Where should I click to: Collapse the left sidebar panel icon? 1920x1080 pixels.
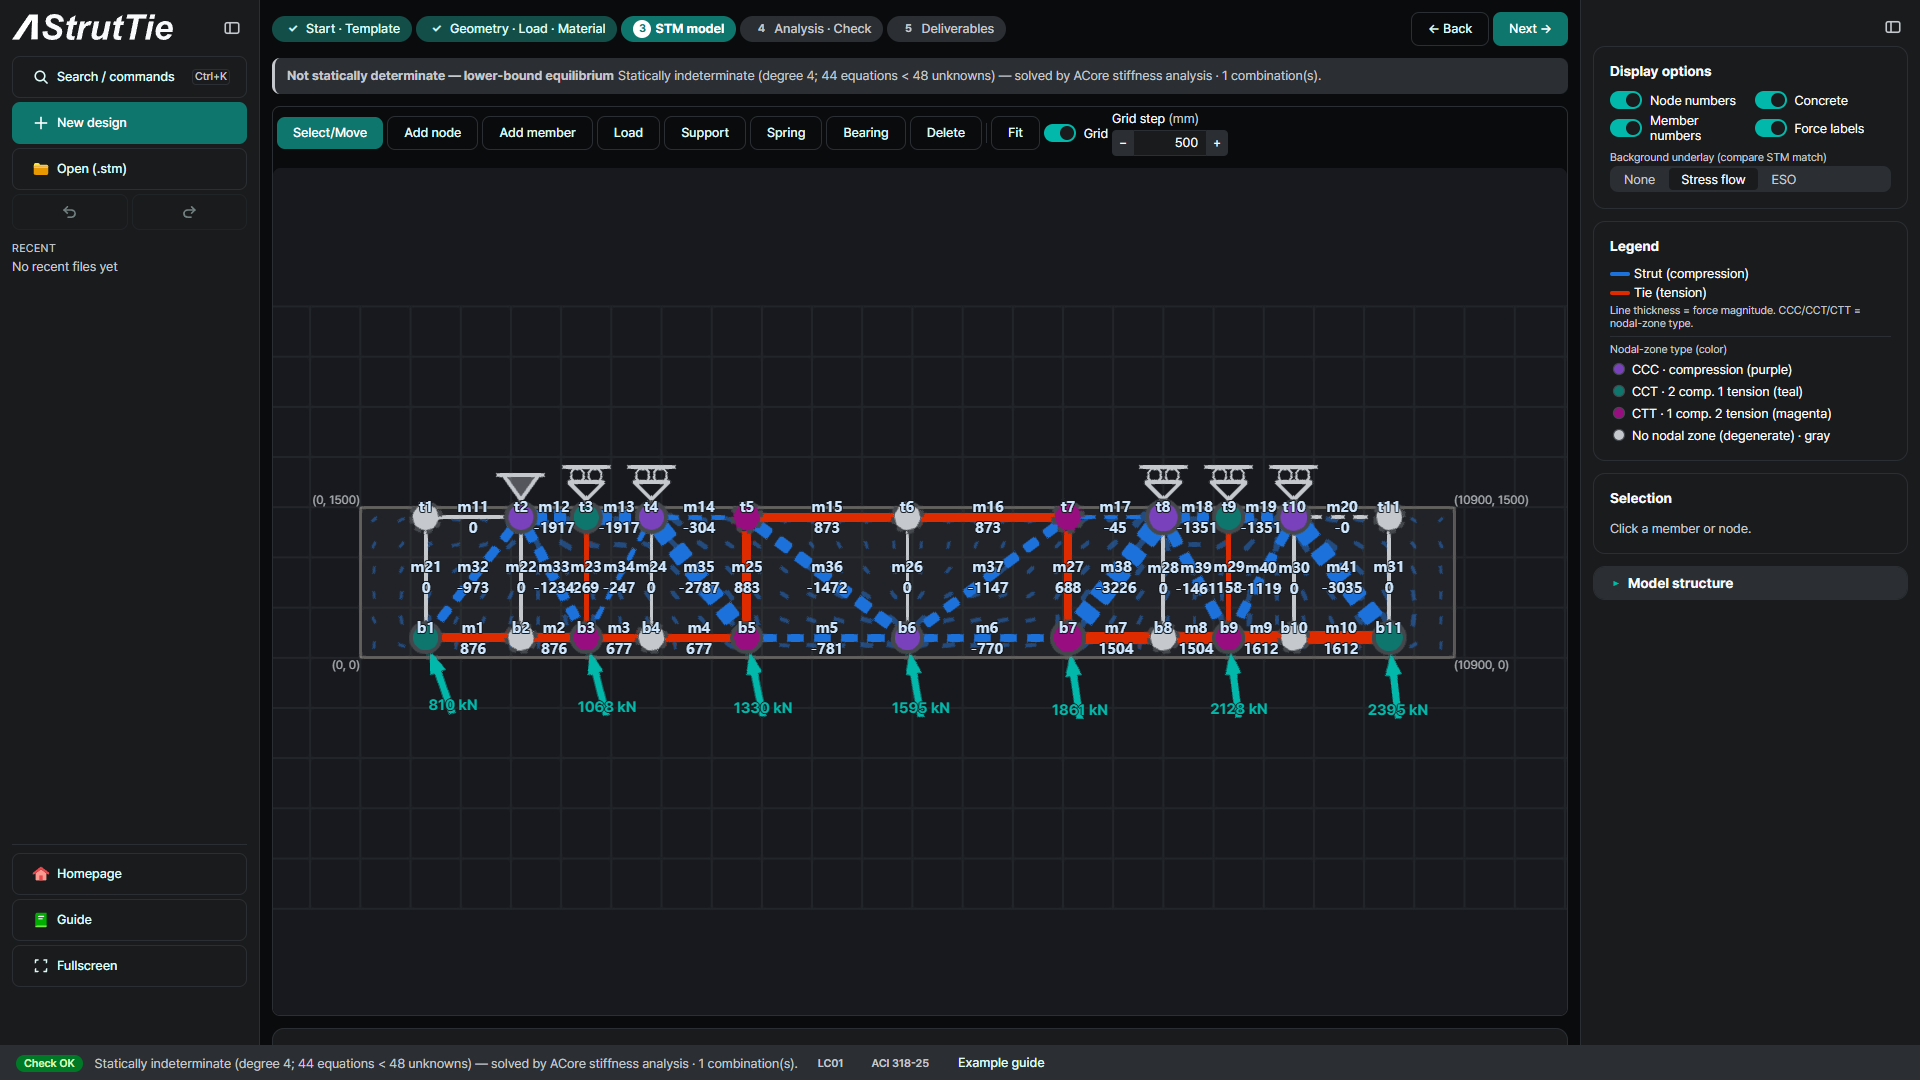click(232, 28)
